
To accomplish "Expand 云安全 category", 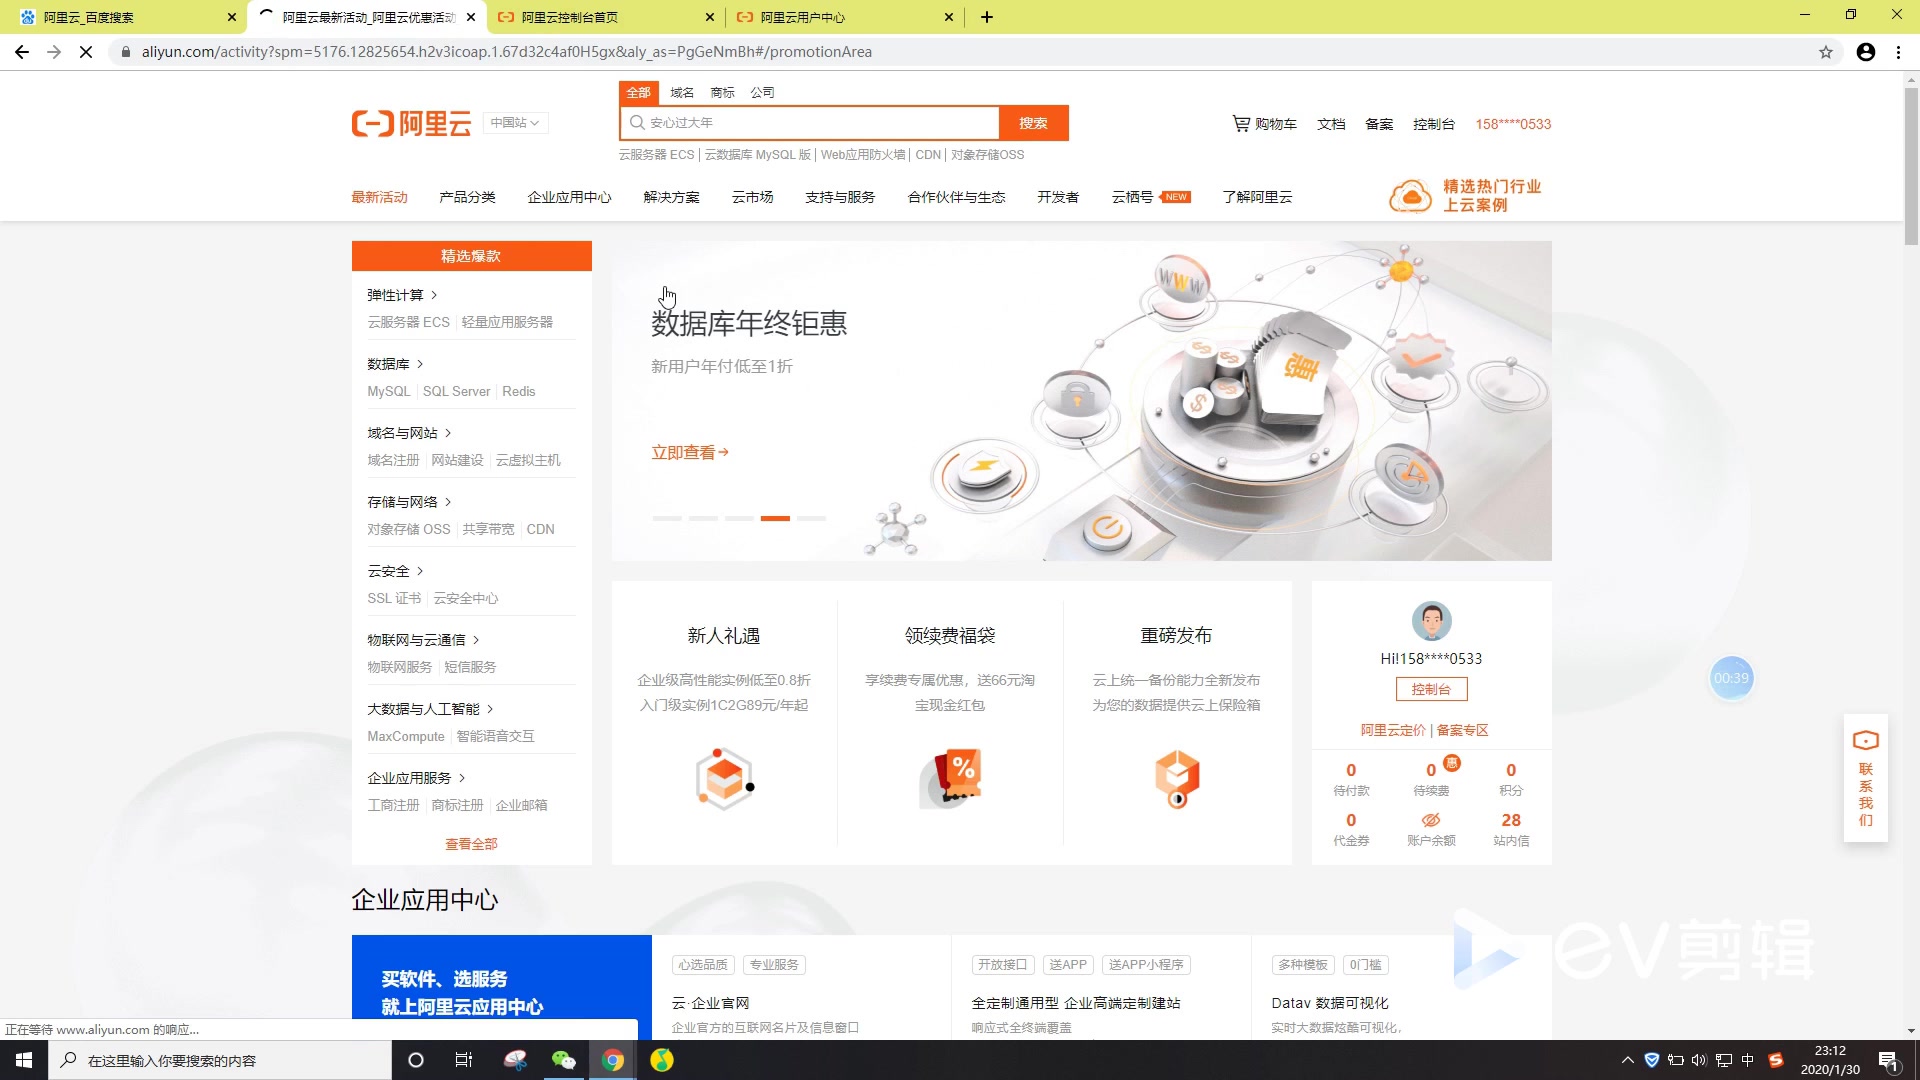I will click(x=395, y=571).
